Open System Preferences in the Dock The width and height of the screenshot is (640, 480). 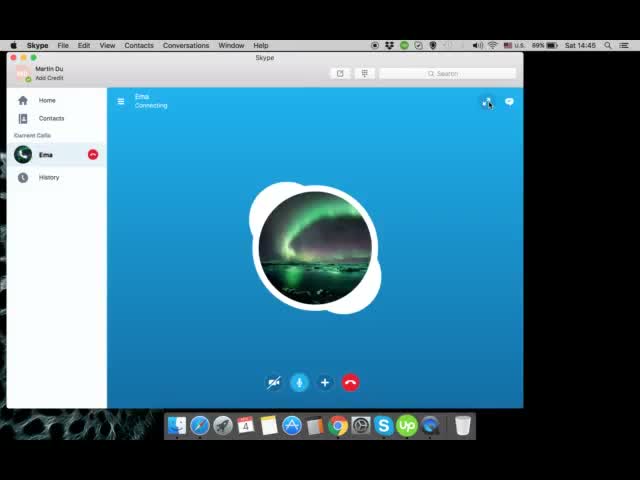pyautogui.click(x=361, y=426)
